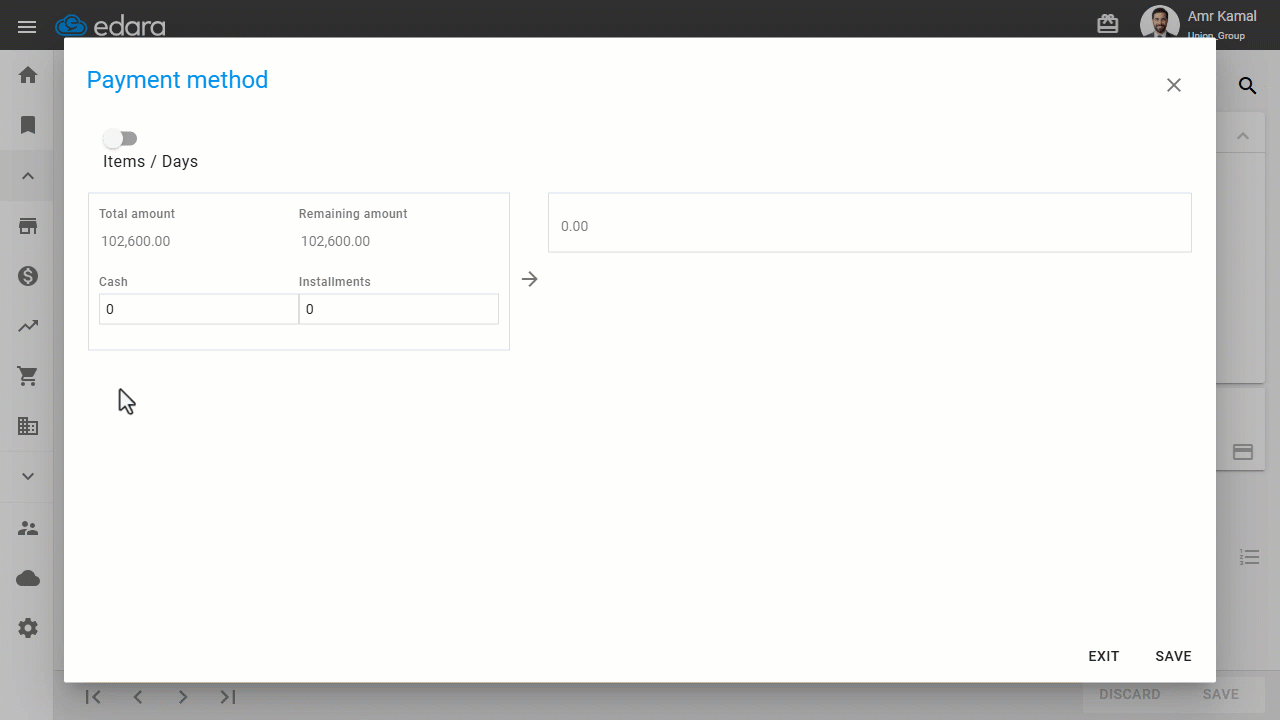
Task: Open the shopping cart icon in sidebar
Action: (x=28, y=376)
